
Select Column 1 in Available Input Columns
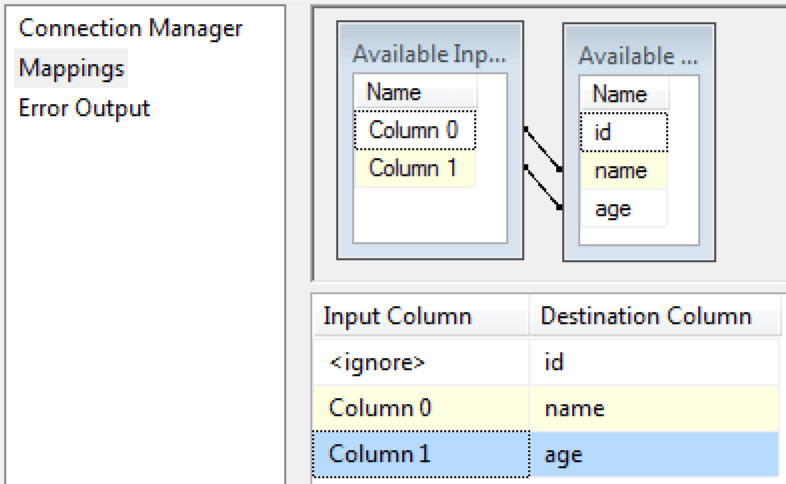[413, 168]
